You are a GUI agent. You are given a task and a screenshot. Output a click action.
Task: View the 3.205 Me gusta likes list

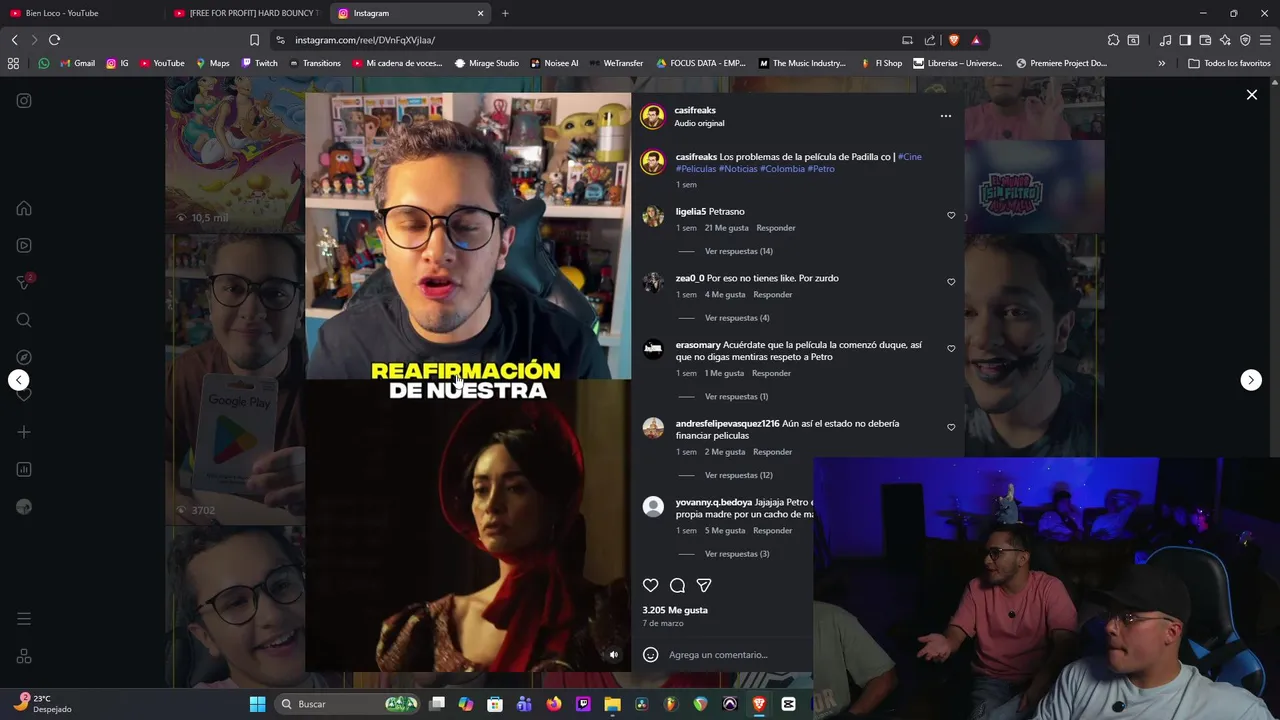pyautogui.click(x=675, y=610)
